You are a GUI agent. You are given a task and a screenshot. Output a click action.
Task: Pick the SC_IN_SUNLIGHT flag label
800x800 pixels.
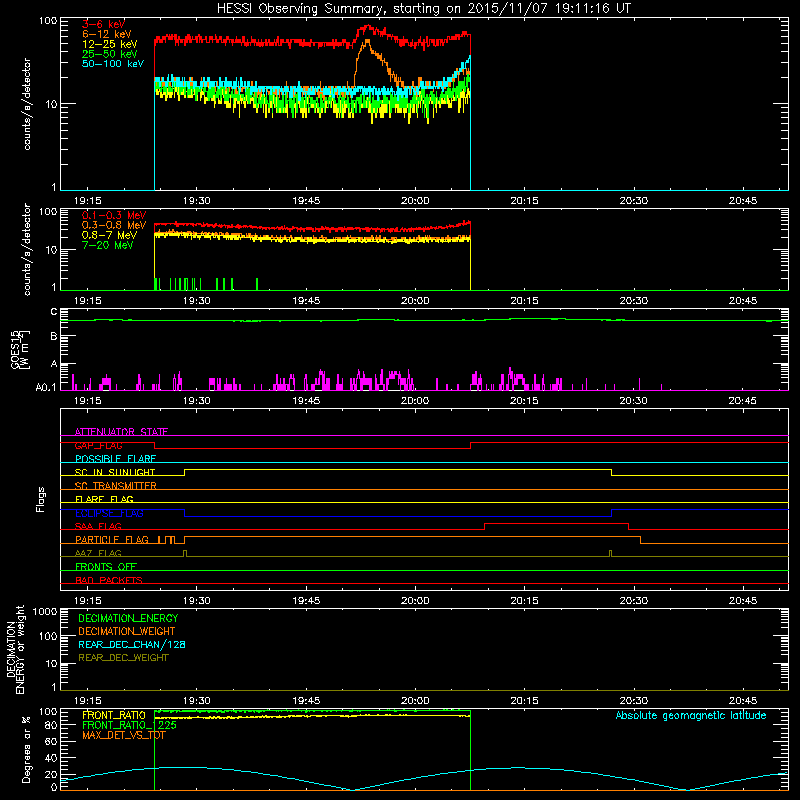pyautogui.click(x=115, y=472)
